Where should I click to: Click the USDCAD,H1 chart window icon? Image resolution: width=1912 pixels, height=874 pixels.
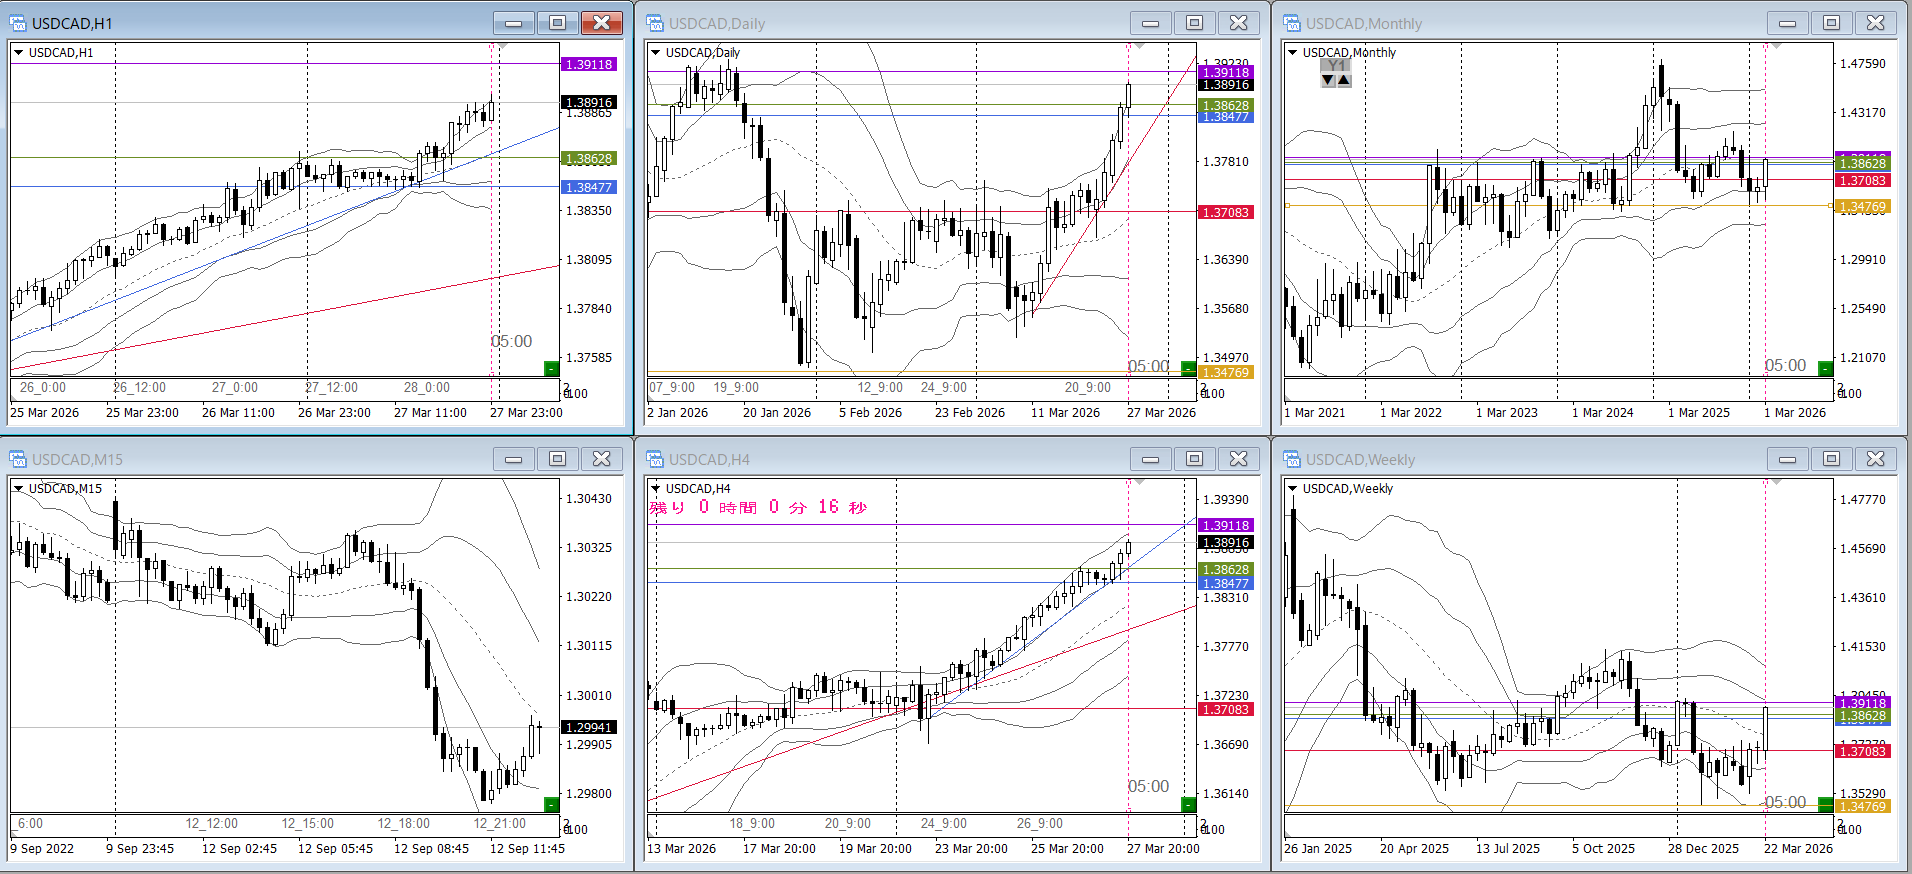(18, 23)
